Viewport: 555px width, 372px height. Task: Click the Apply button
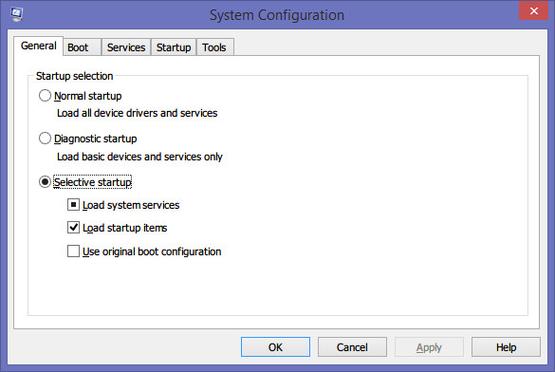[x=429, y=347]
